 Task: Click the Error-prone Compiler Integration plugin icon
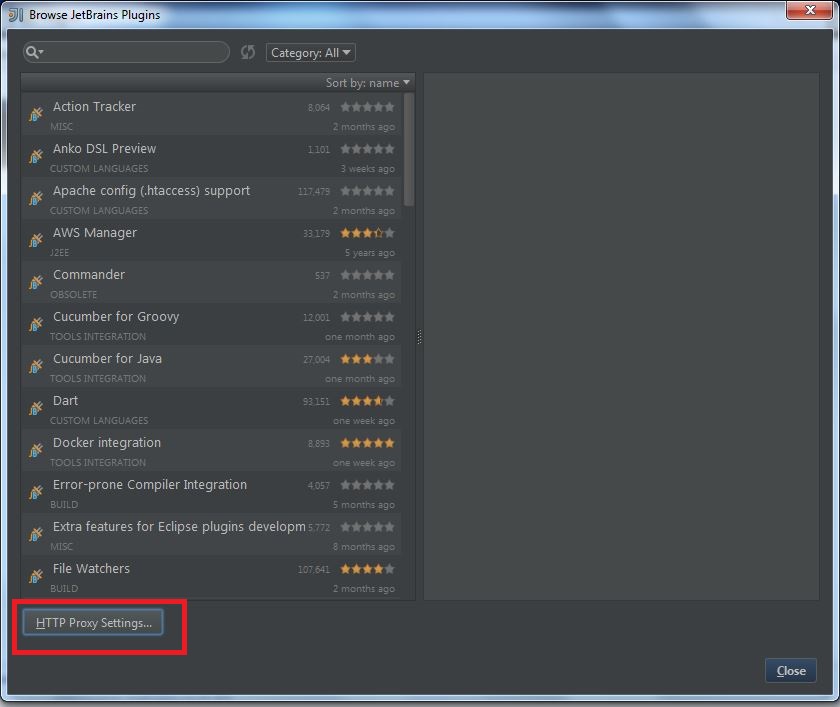36,492
